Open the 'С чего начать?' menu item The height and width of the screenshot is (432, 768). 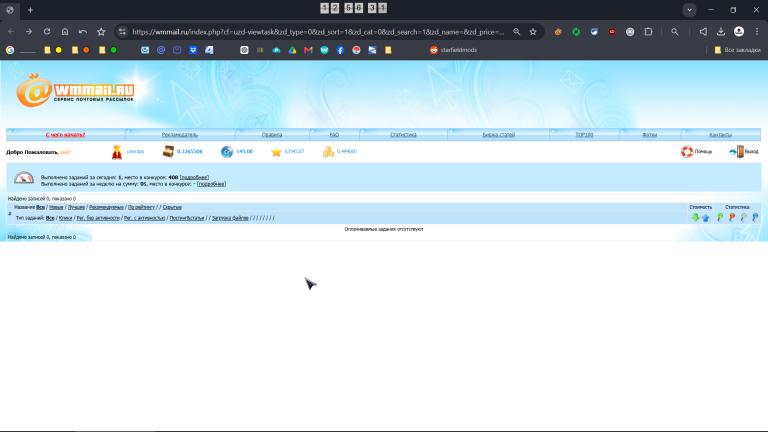(65, 135)
